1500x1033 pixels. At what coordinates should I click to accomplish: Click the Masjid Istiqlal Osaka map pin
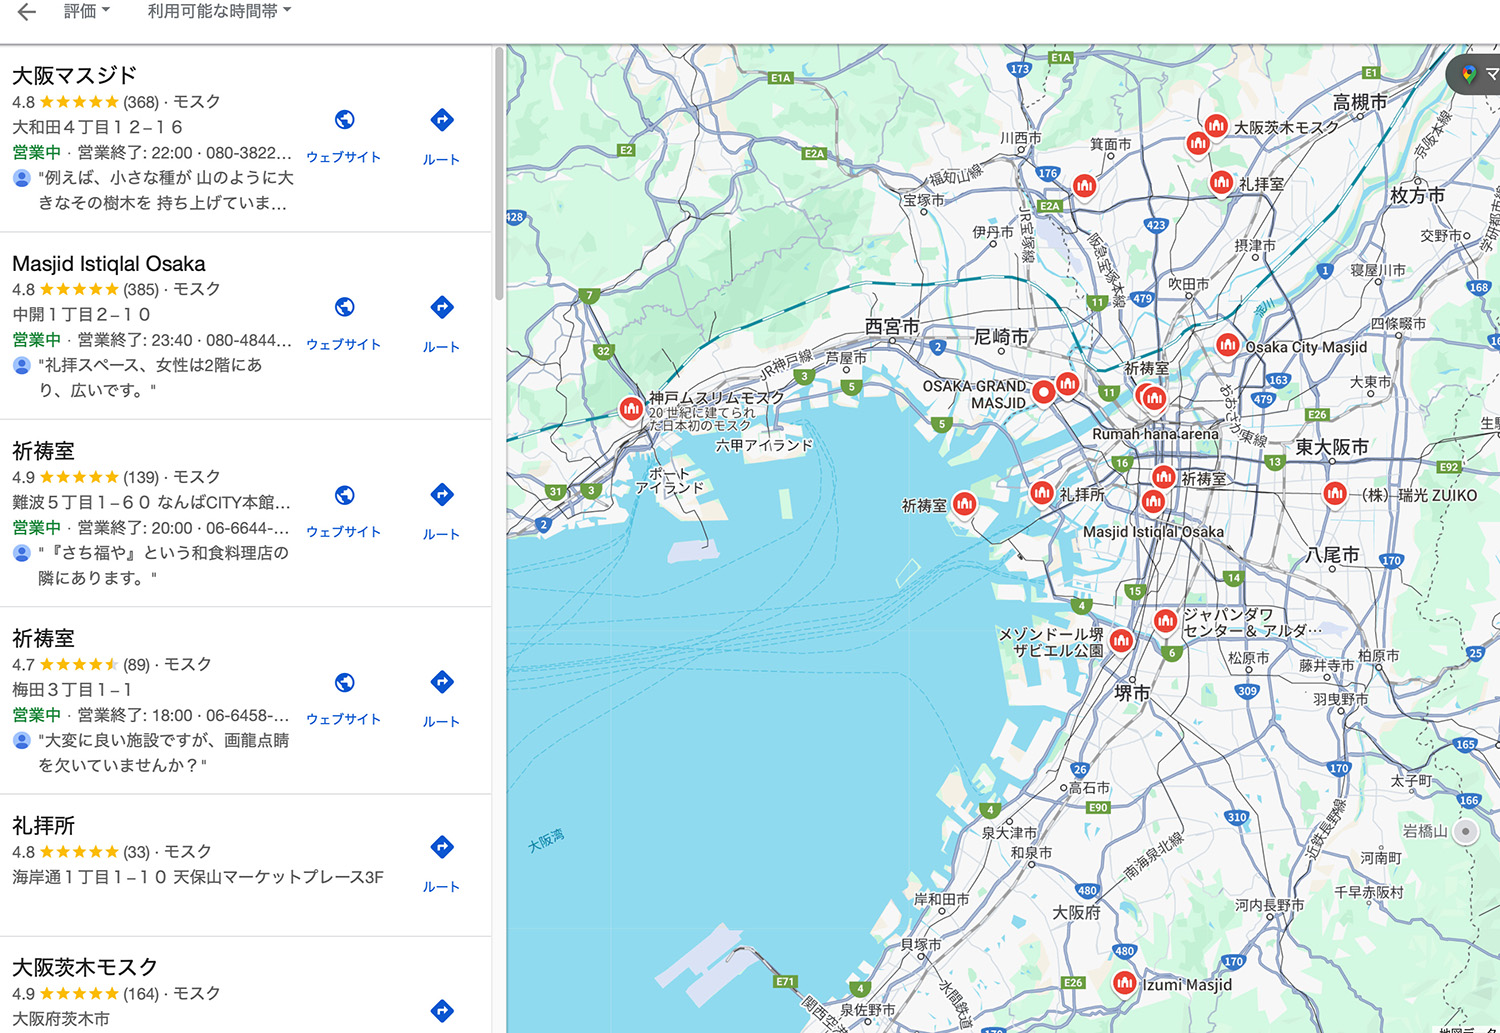(1154, 501)
